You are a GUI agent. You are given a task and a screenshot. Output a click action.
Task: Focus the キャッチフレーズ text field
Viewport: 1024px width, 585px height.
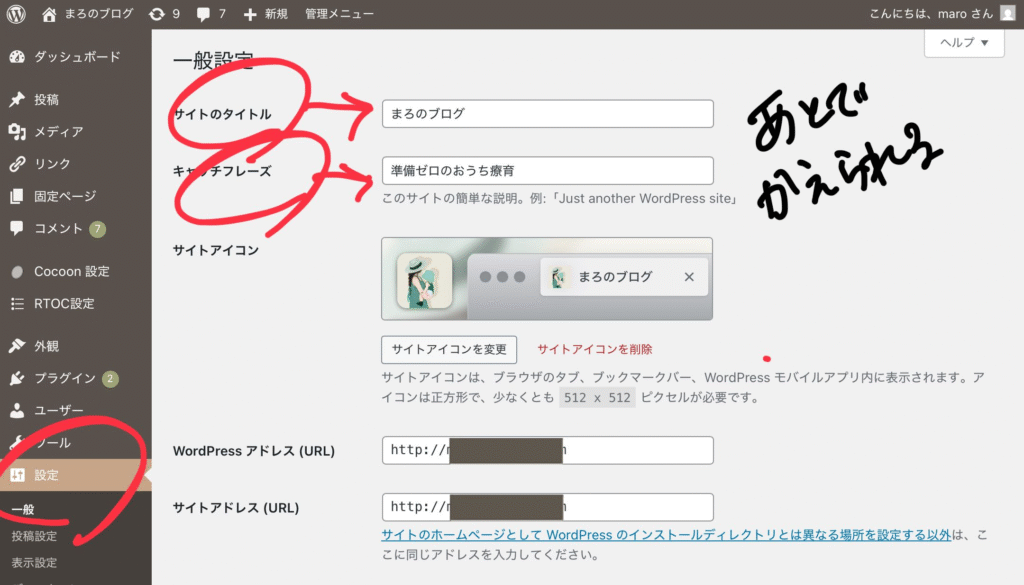547,170
